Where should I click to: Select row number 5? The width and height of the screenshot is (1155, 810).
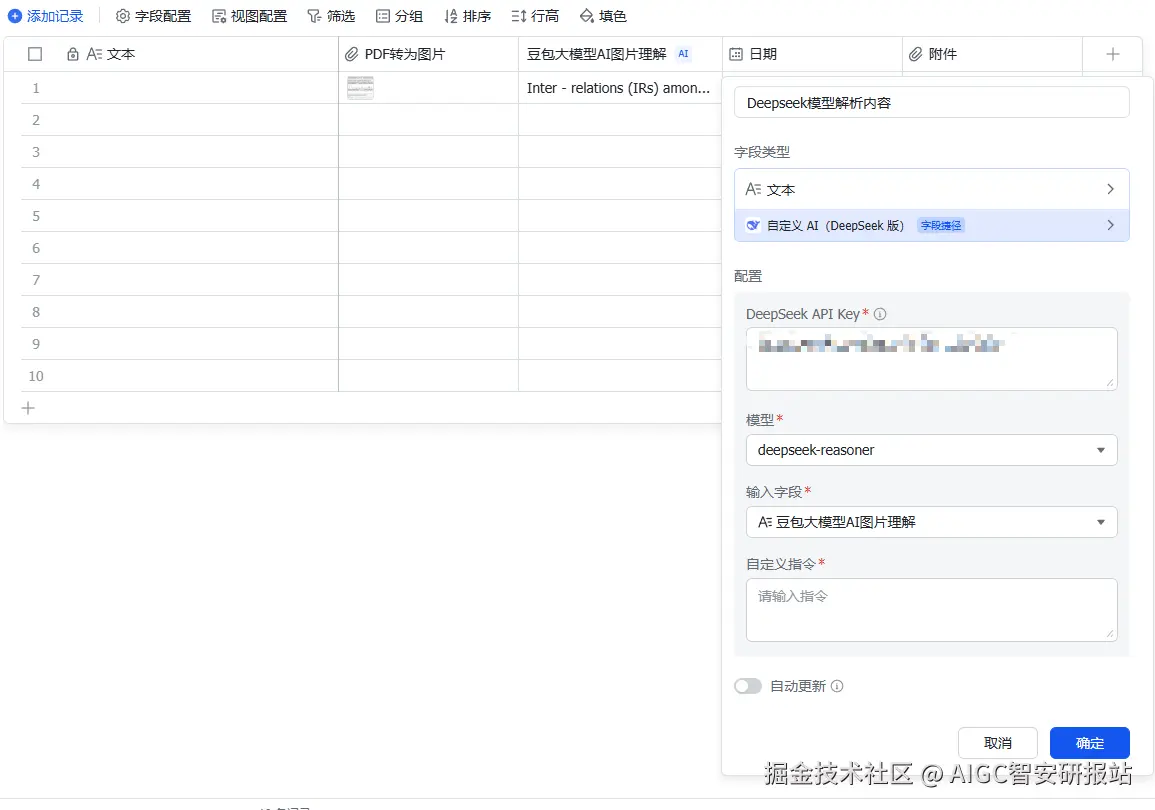pos(35,216)
